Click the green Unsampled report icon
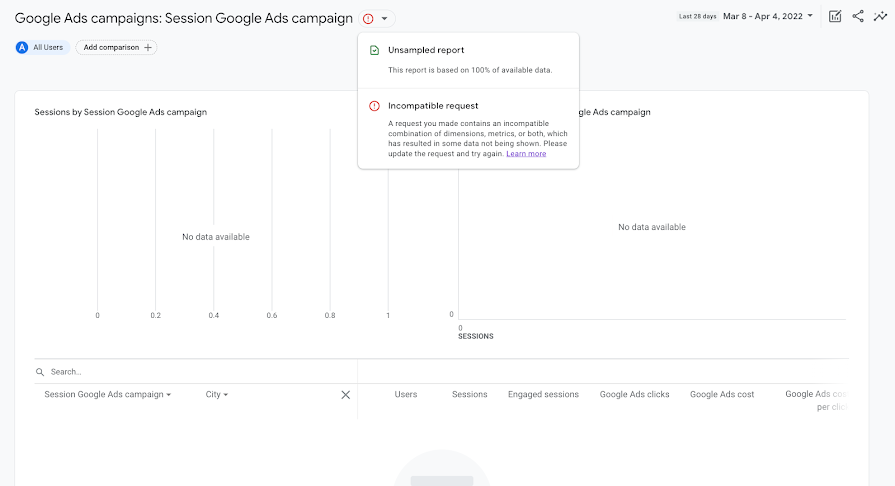Screen dimensions: 895x486 [x=374, y=50]
